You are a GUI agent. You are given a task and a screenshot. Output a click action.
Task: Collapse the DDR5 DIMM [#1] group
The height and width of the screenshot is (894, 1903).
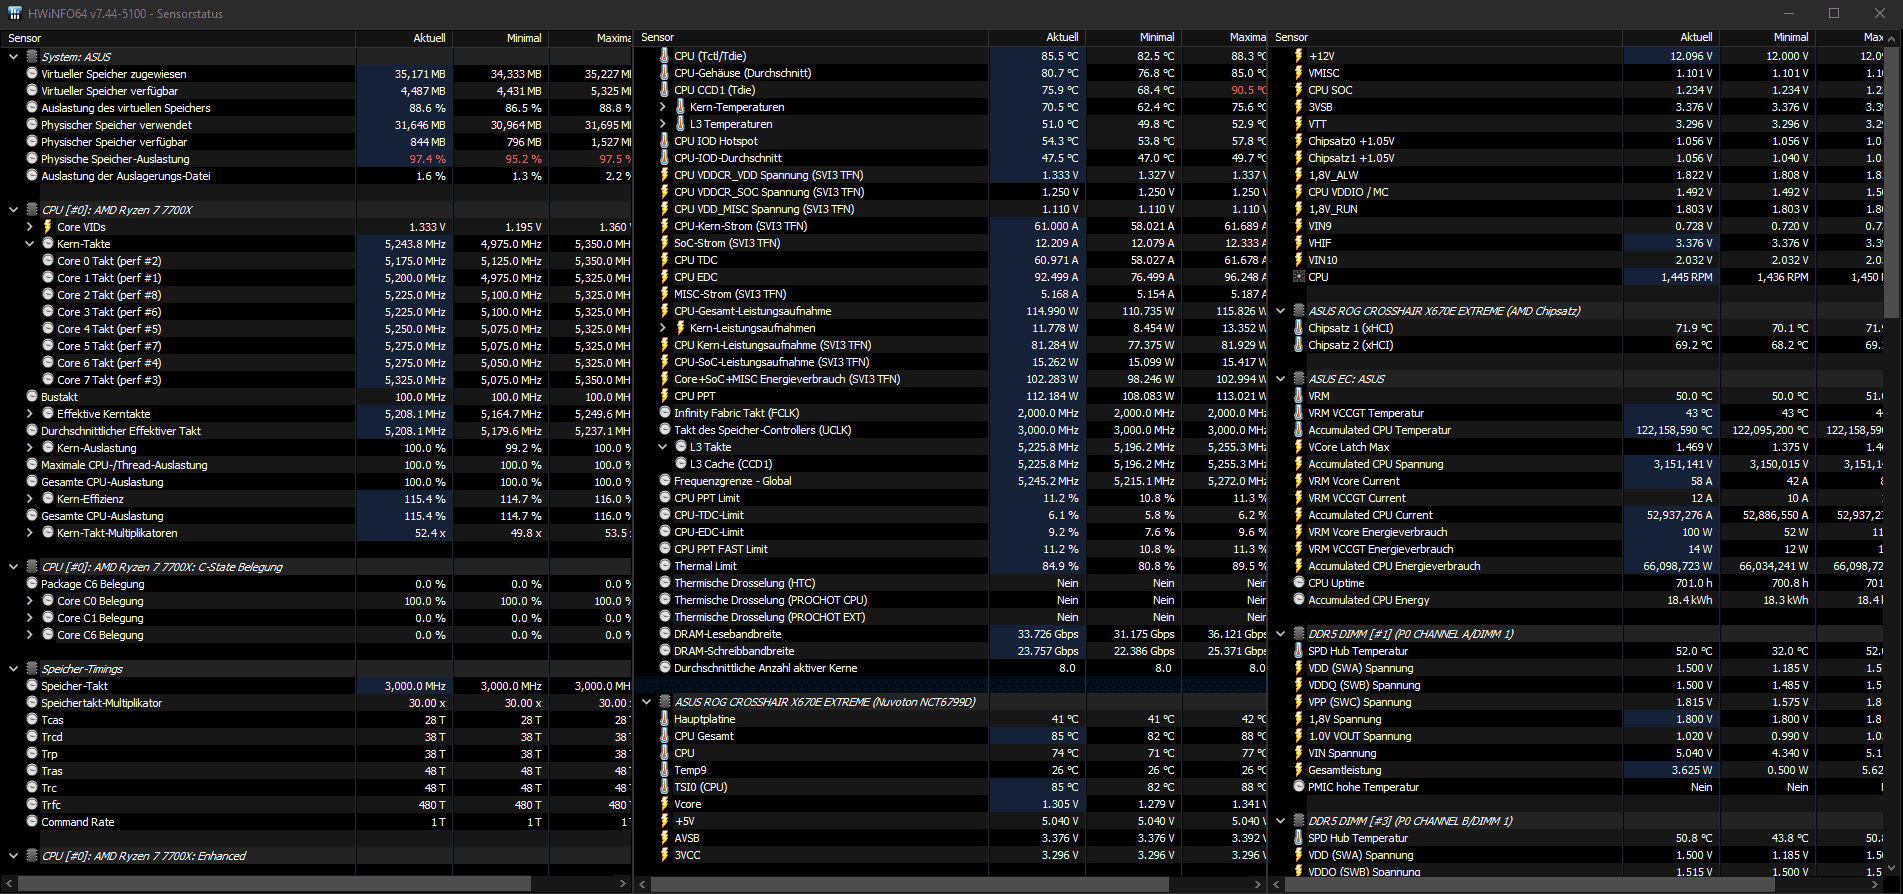[x=1281, y=634]
